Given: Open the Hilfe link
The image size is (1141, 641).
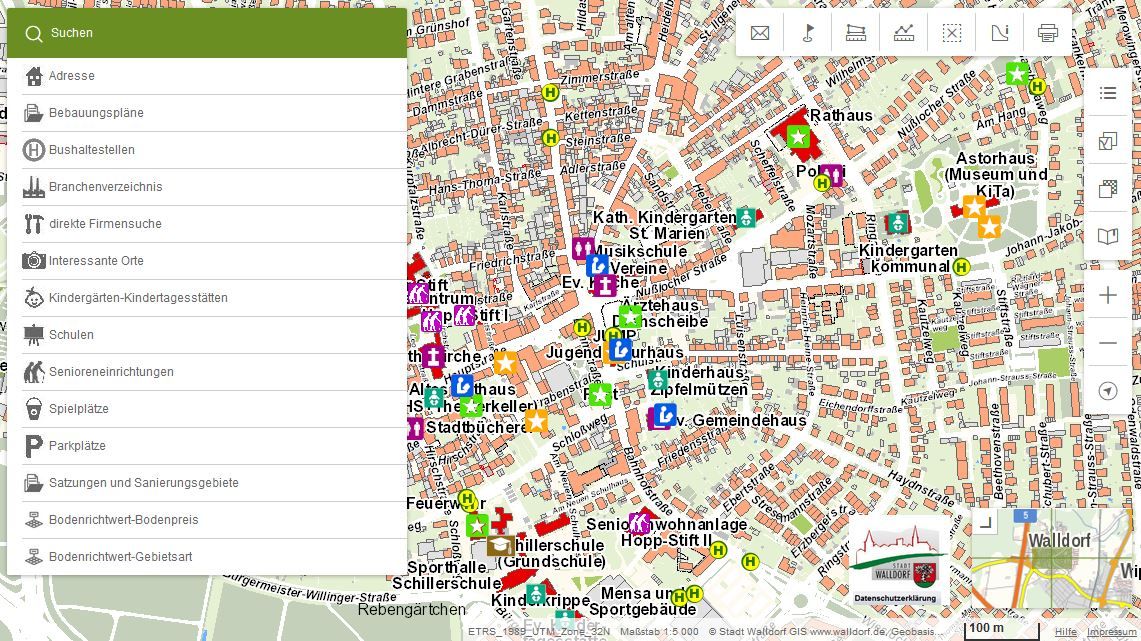Looking at the screenshot, I should point(1065,632).
